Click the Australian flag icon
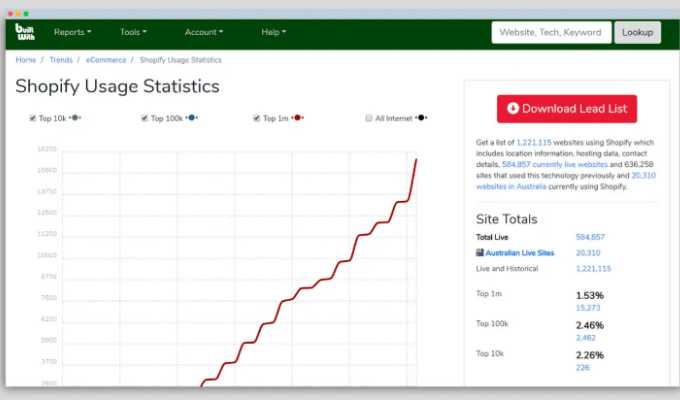This screenshot has width=680, height=400. [480, 253]
